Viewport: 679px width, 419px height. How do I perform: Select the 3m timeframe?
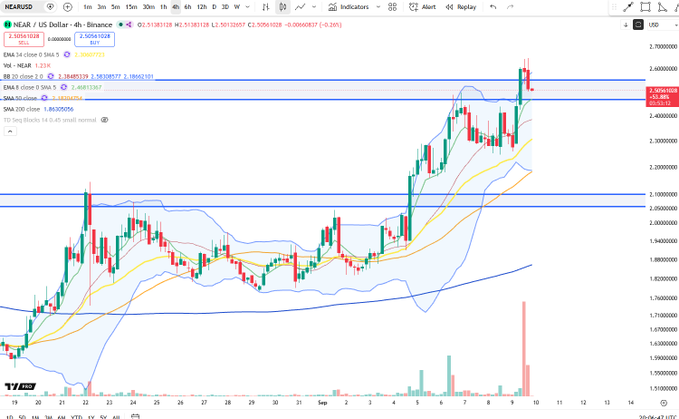click(x=101, y=7)
